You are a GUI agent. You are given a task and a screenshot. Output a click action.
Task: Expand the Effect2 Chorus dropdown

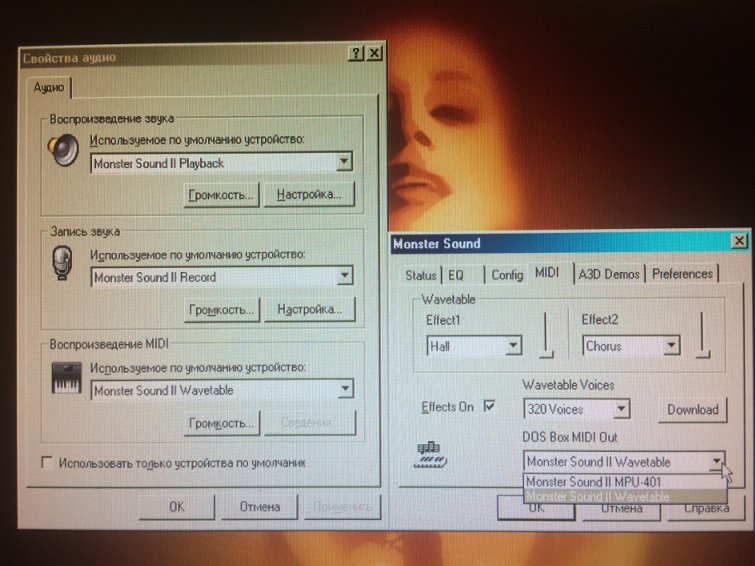(x=671, y=345)
